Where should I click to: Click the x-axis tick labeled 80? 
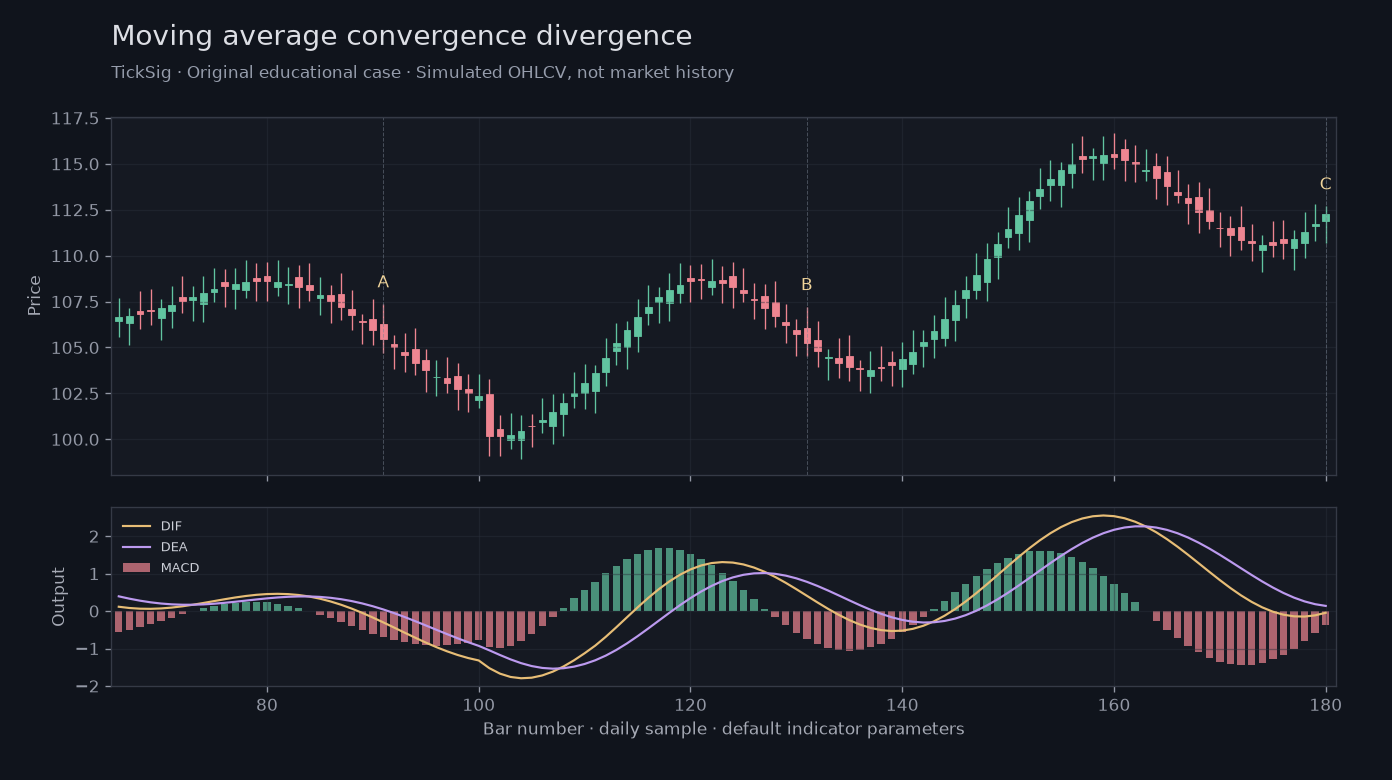(x=267, y=703)
